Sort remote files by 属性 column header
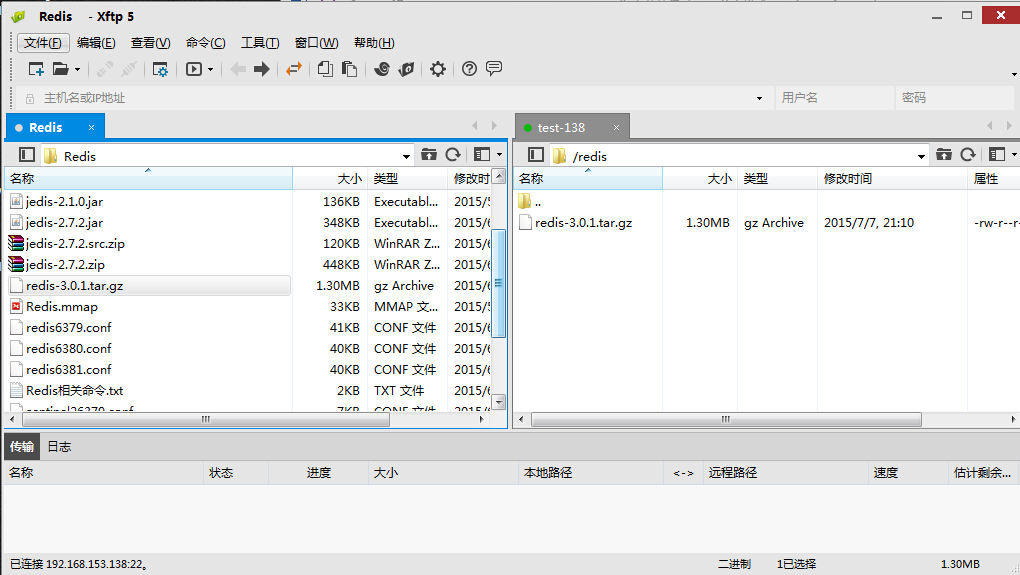Image resolution: width=1020 pixels, height=575 pixels. [993, 178]
